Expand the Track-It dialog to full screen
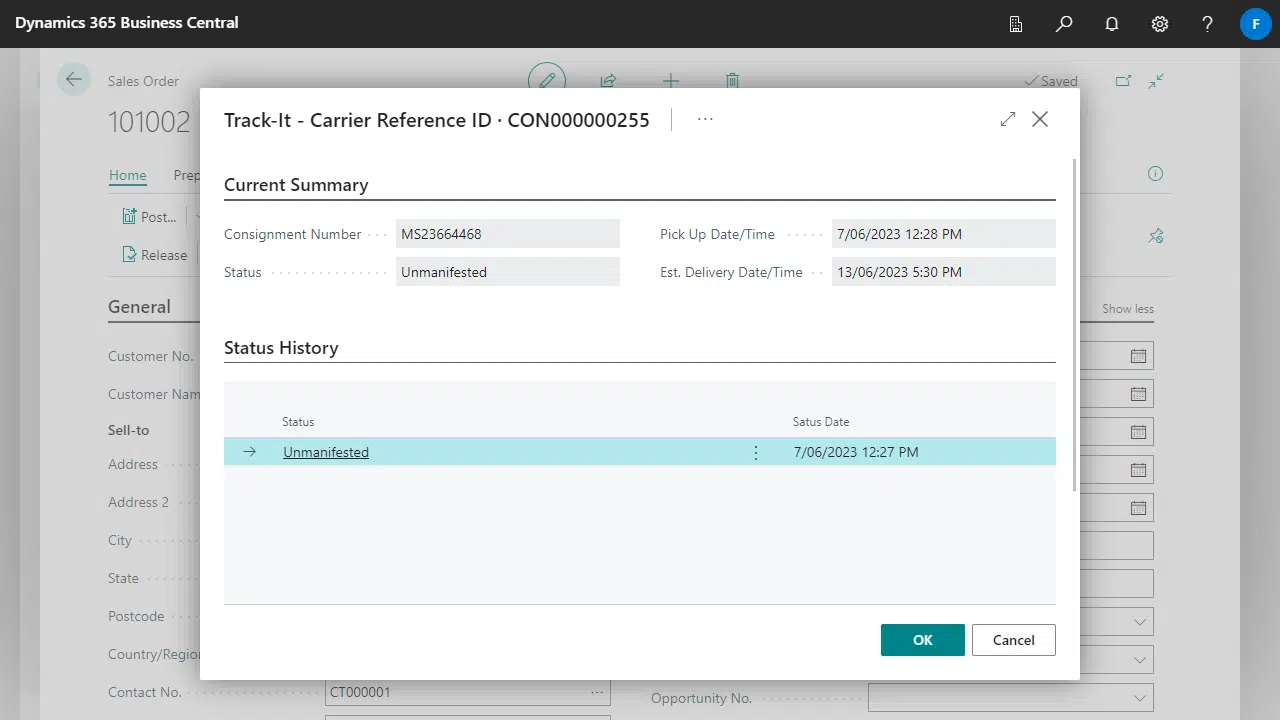The image size is (1280, 720). point(1007,119)
